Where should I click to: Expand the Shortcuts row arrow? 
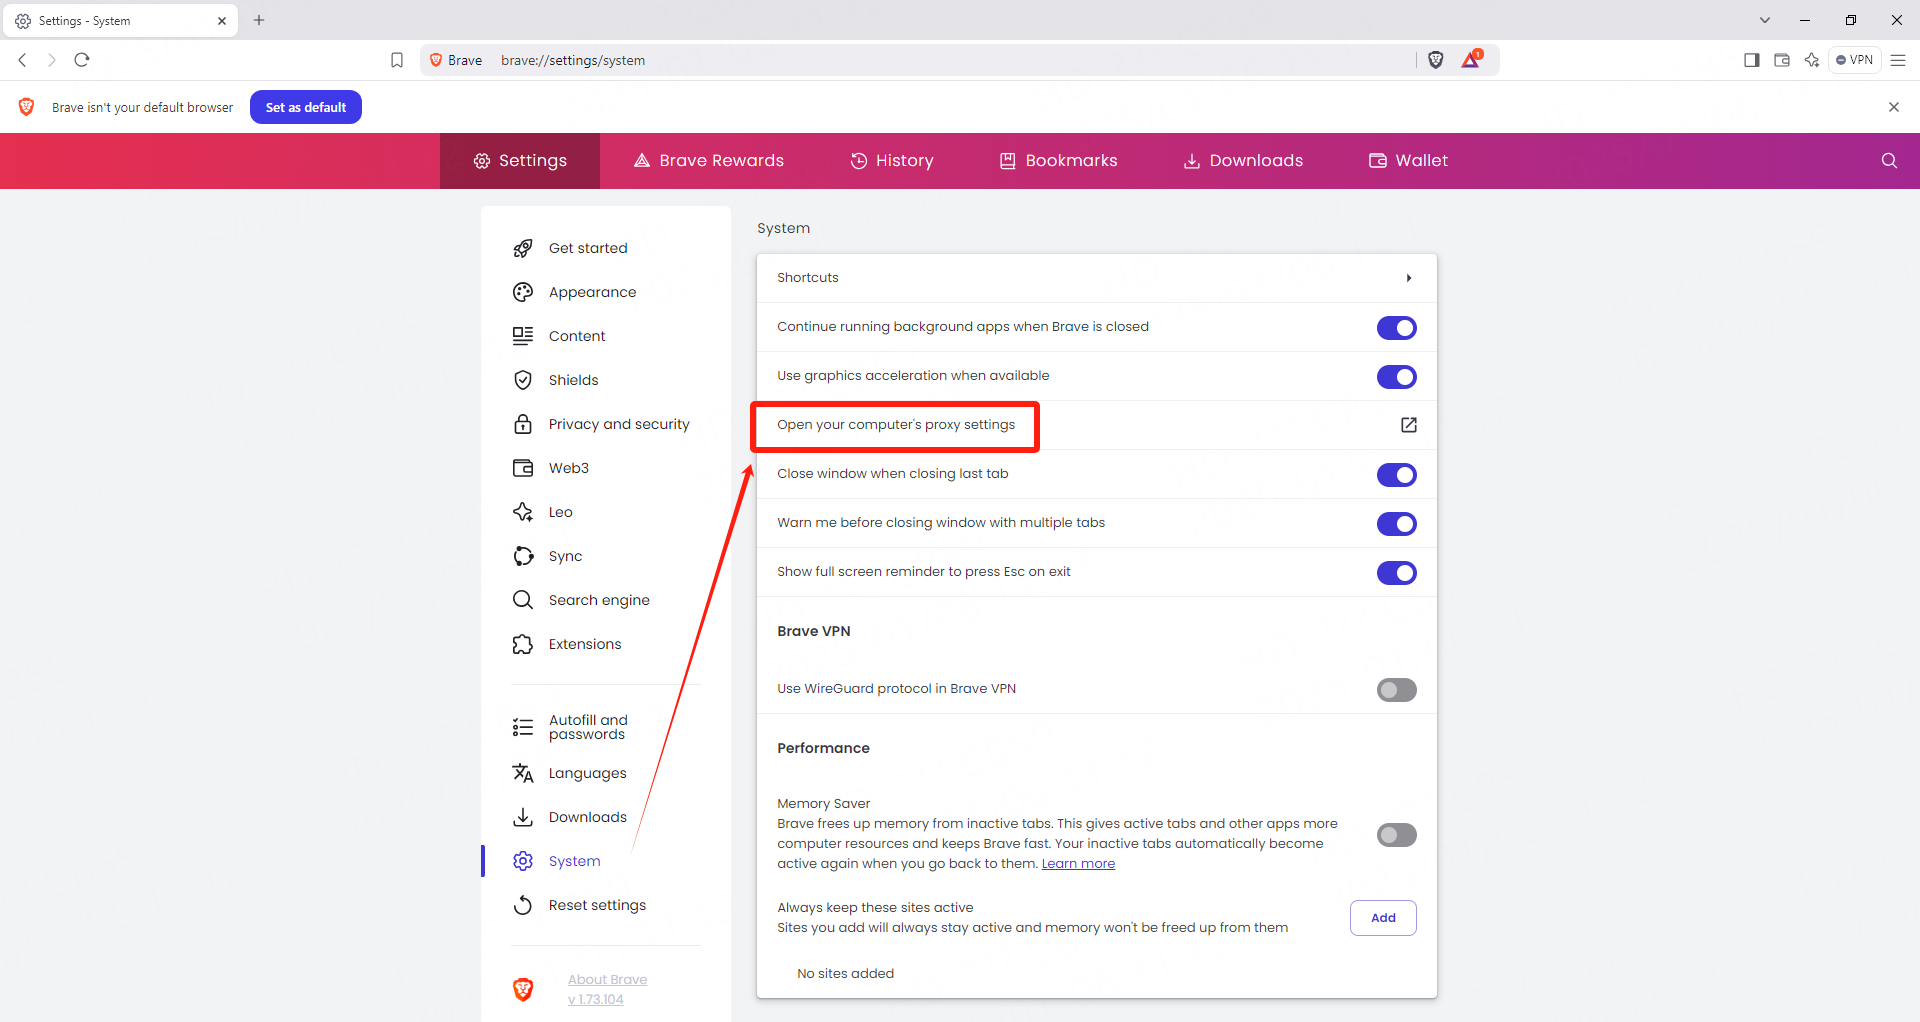[1408, 278]
